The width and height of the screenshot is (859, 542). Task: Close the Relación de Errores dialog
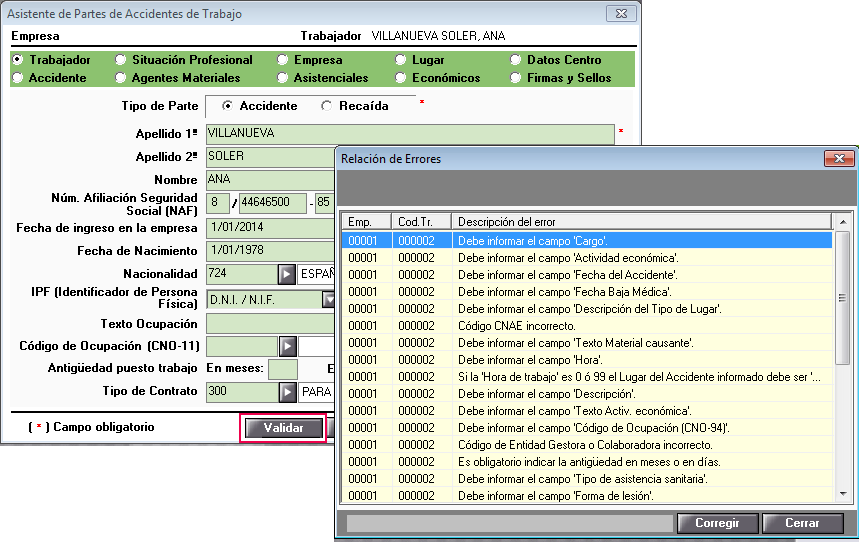(839, 158)
